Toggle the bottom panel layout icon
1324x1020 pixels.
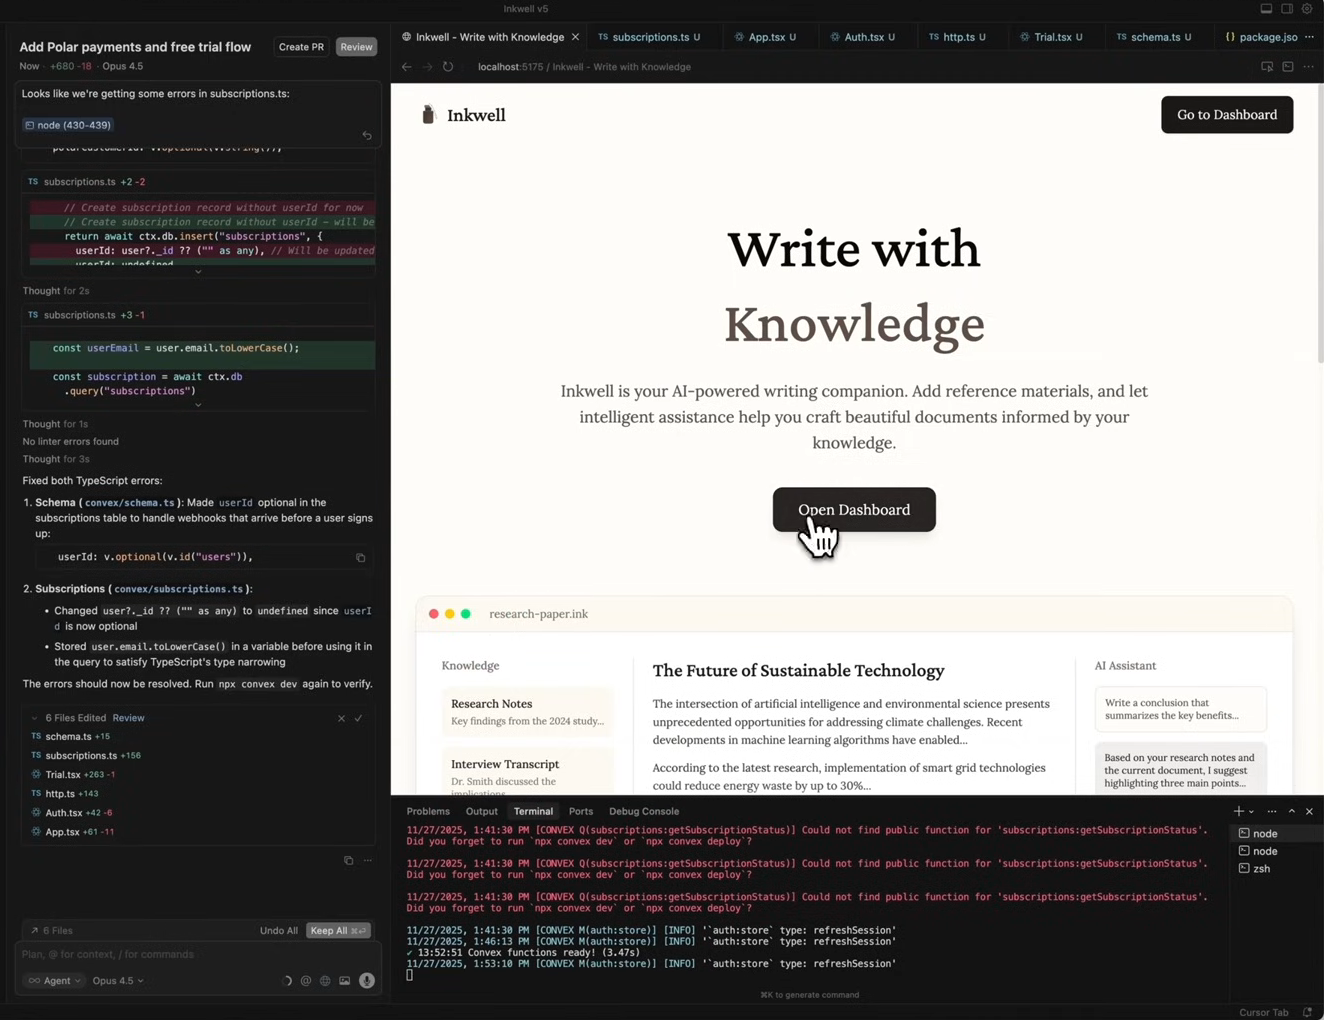(x=1266, y=9)
